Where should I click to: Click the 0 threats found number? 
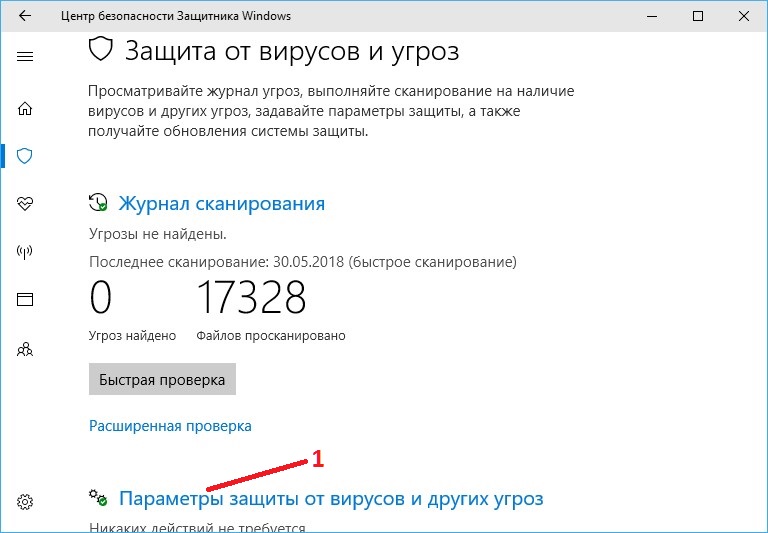[100, 297]
